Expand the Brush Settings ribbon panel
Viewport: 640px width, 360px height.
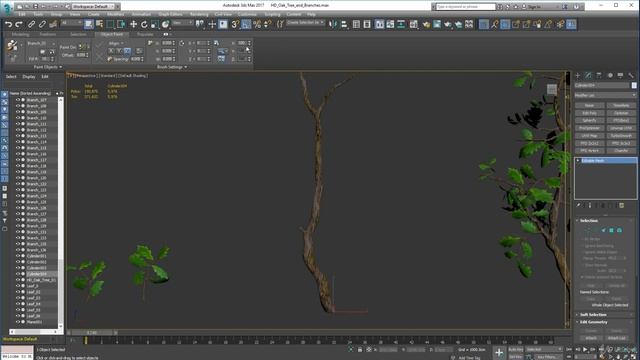(x=172, y=67)
